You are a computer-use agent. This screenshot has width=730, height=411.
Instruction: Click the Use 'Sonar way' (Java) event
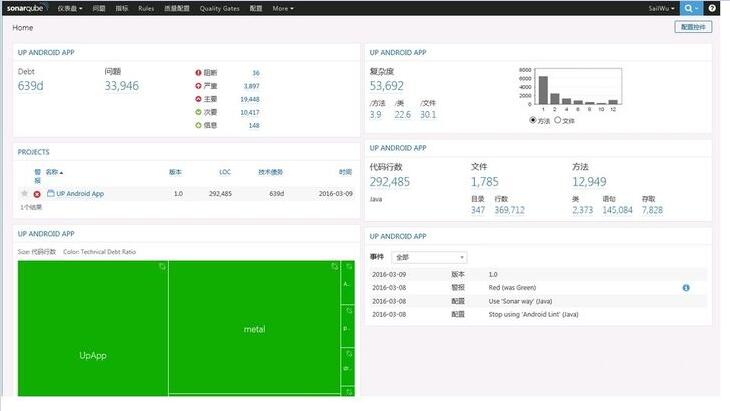tap(520, 301)
